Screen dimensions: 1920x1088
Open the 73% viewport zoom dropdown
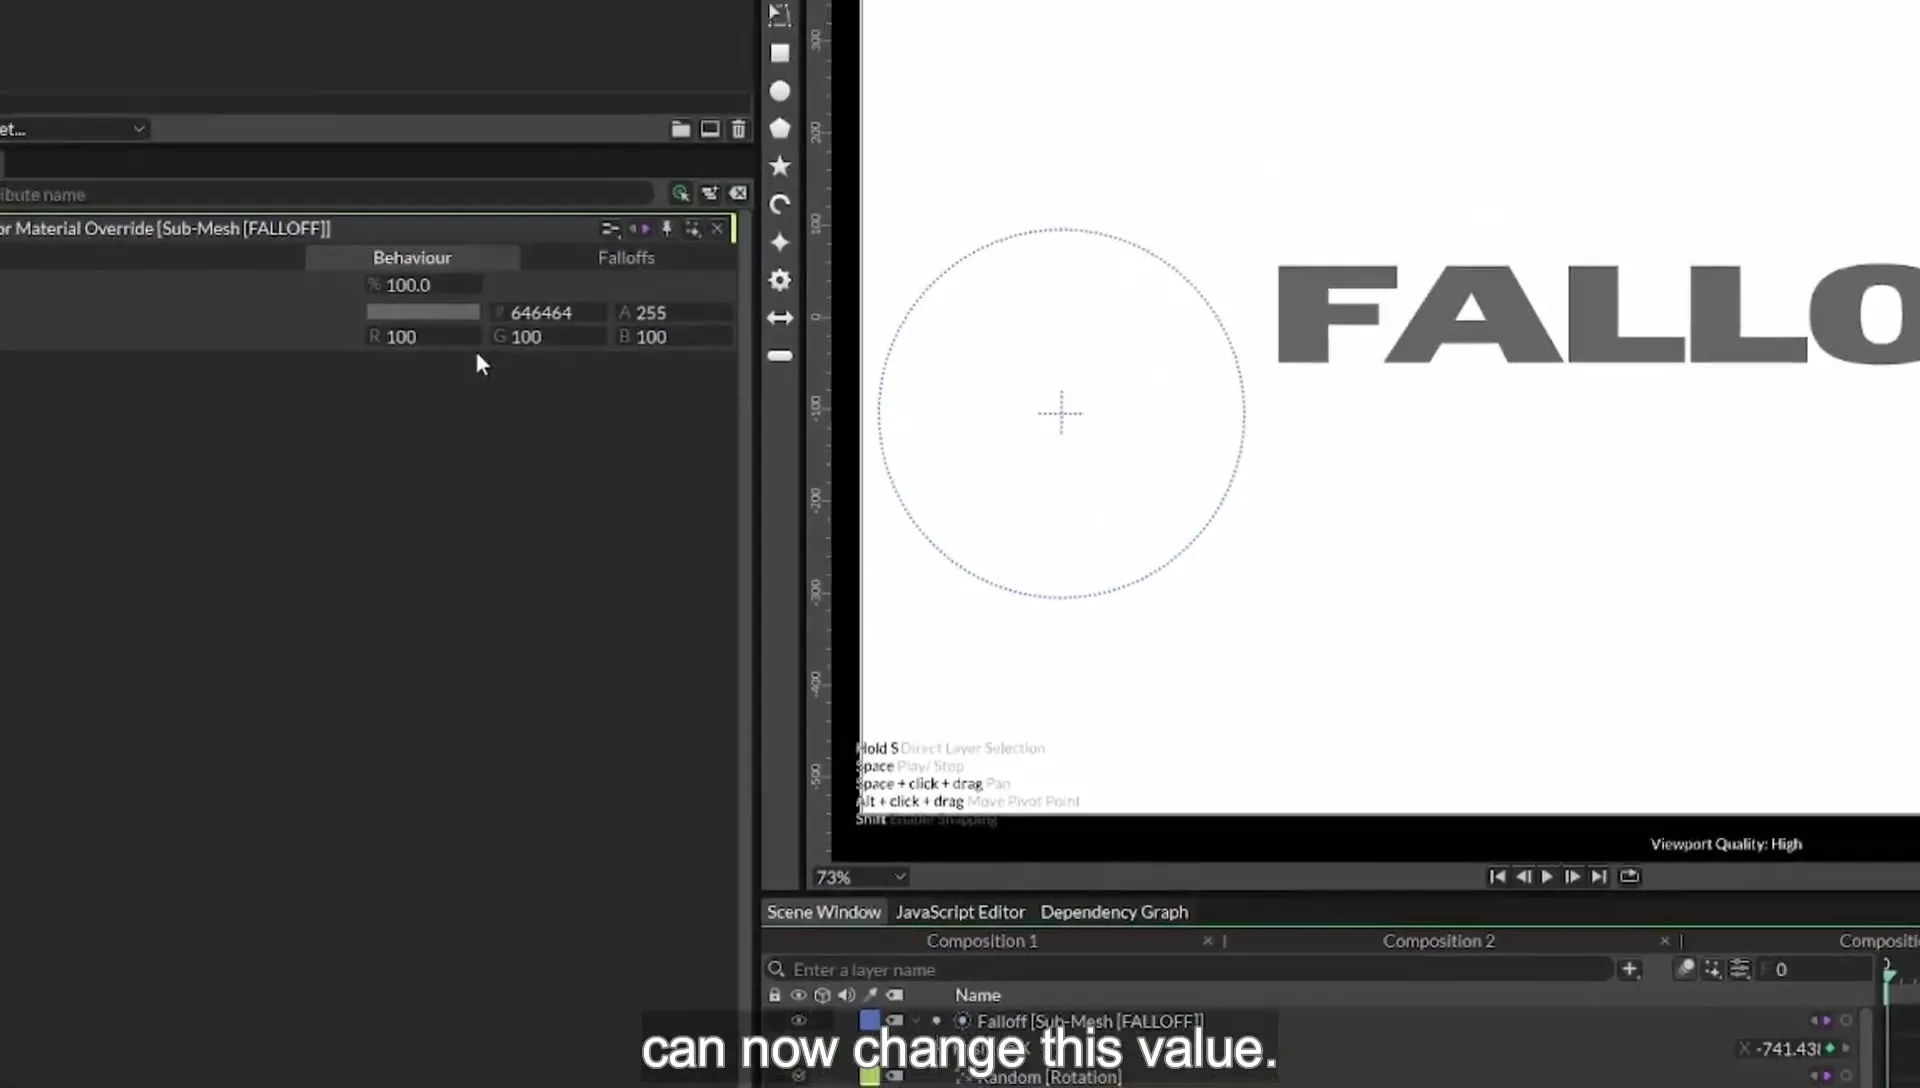pyautogui.click(x=860, y=877)
